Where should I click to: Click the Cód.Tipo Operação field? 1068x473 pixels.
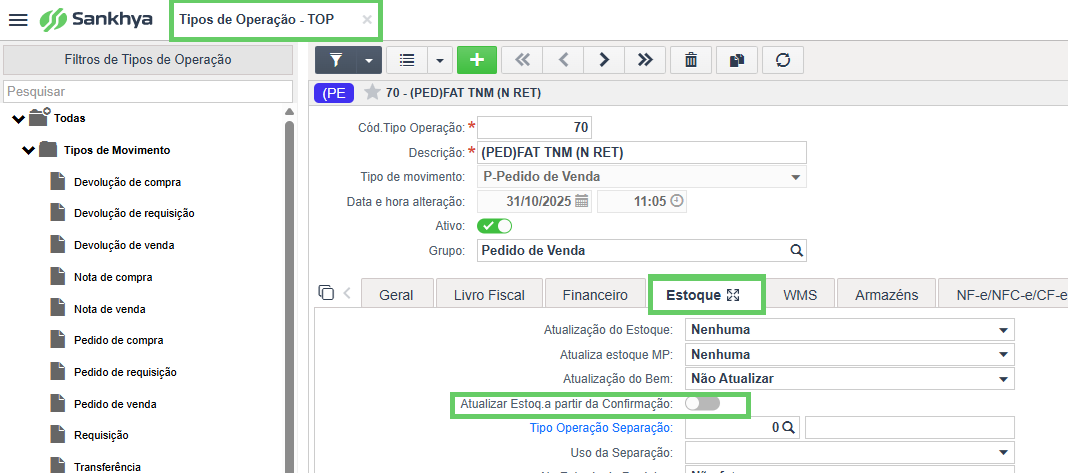pyautogui.click(x=535, y=127)
